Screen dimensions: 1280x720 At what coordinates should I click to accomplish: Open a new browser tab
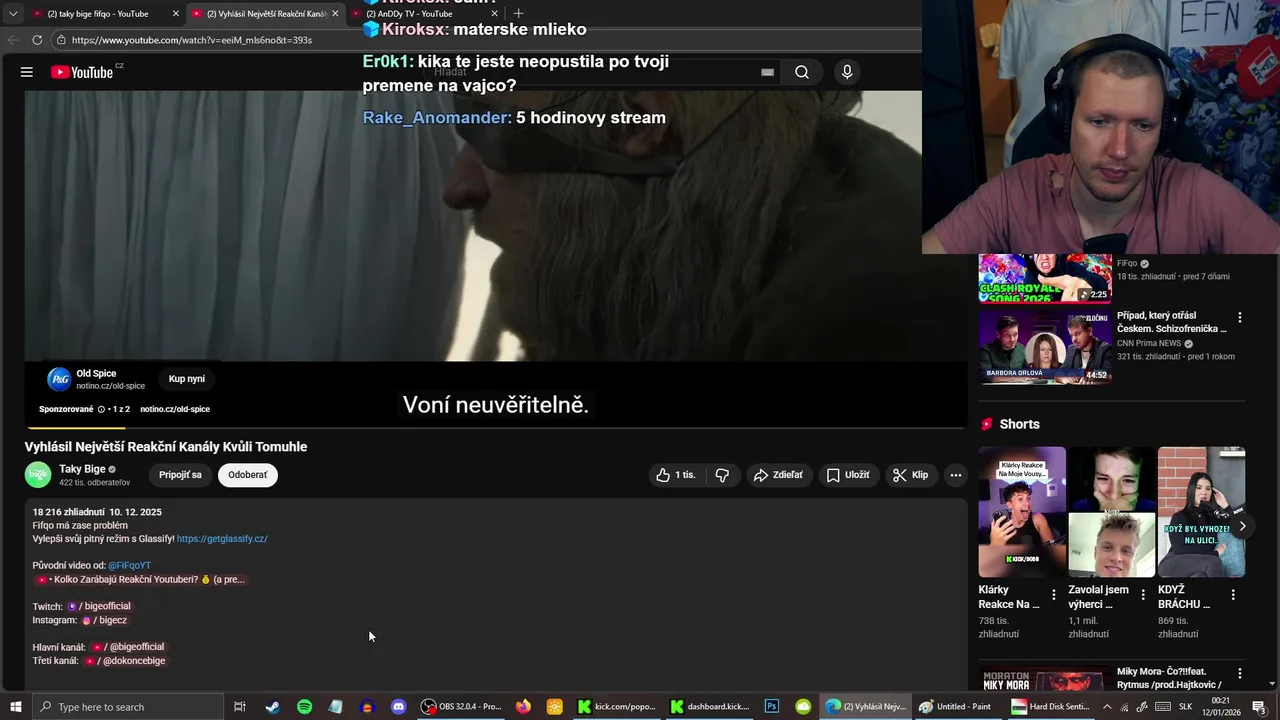518,14
